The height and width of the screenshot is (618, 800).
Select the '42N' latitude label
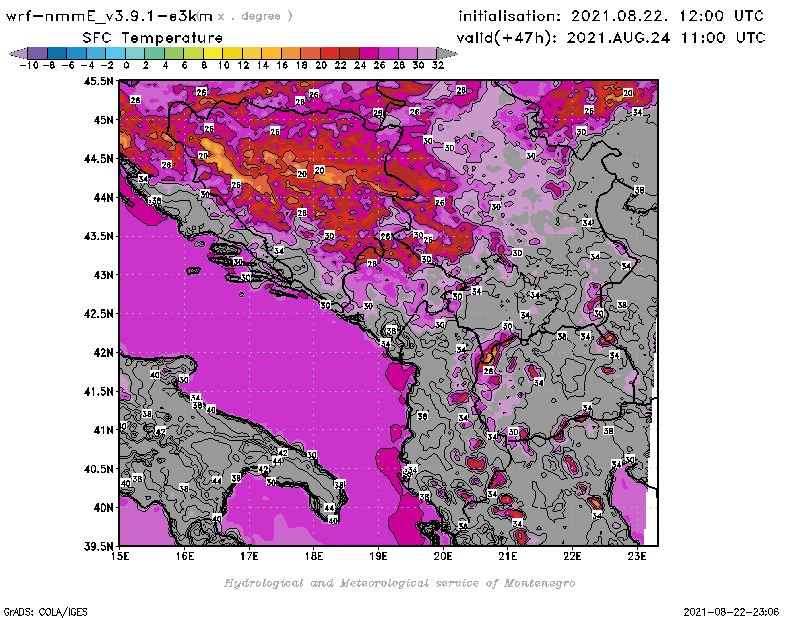[104, 353]
